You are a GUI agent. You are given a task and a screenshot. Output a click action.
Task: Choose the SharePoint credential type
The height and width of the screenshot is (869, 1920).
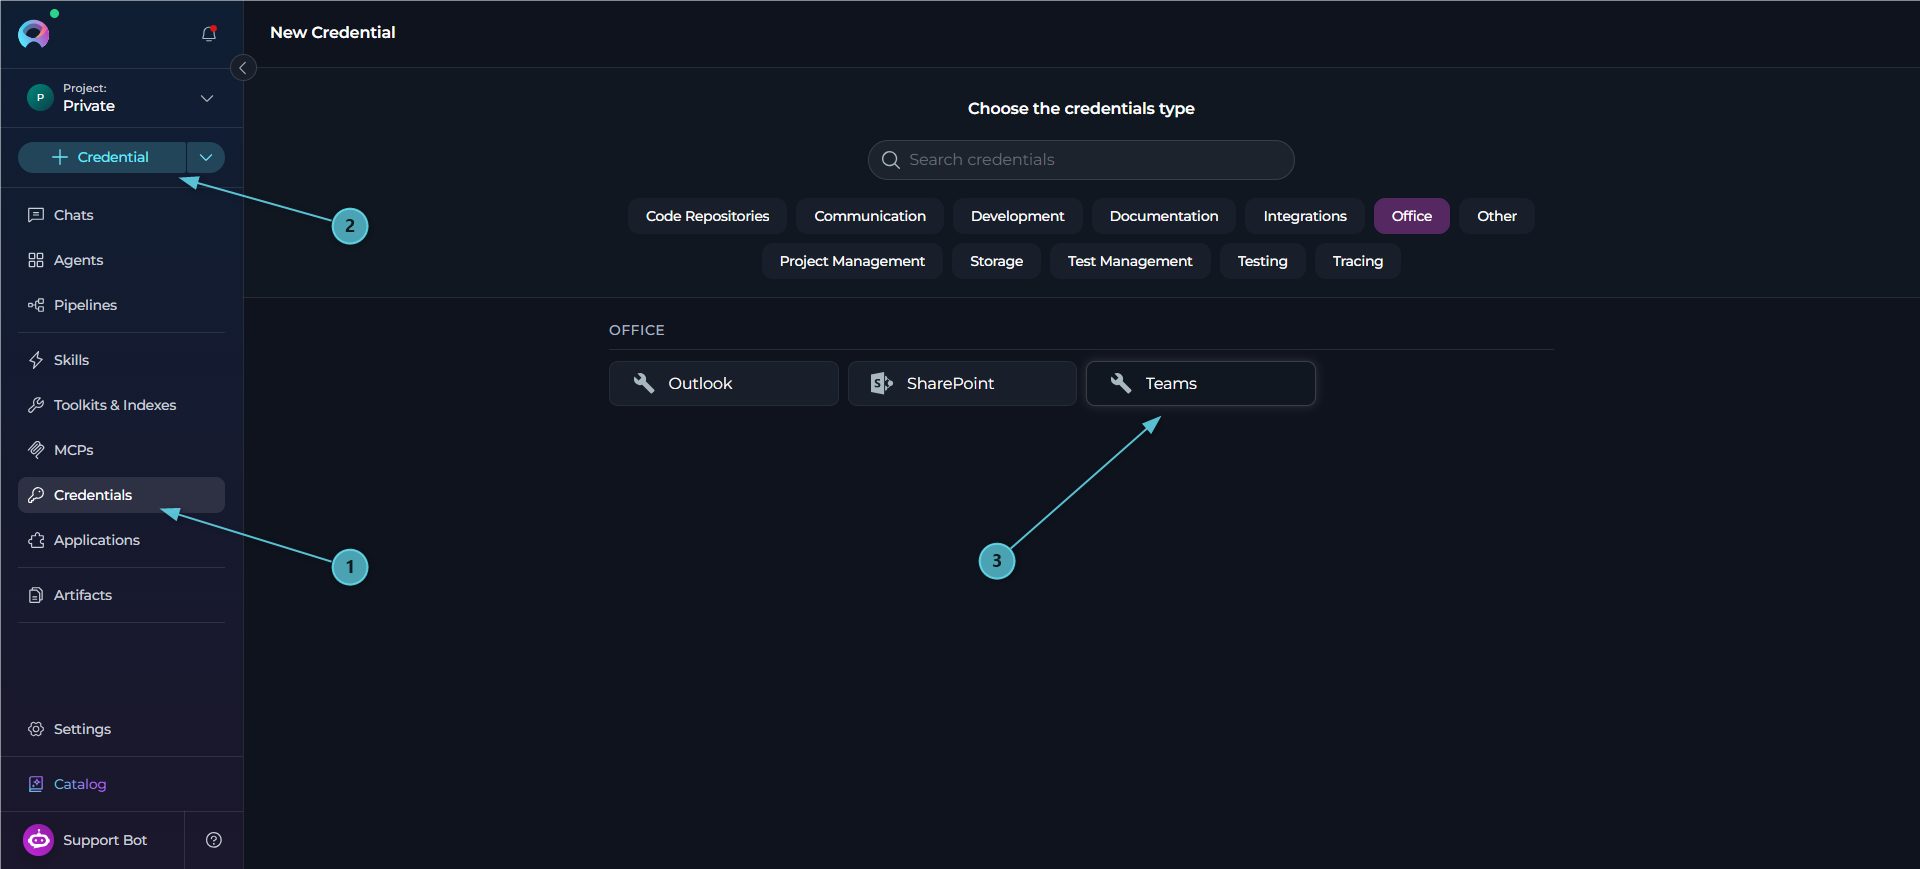962,383
